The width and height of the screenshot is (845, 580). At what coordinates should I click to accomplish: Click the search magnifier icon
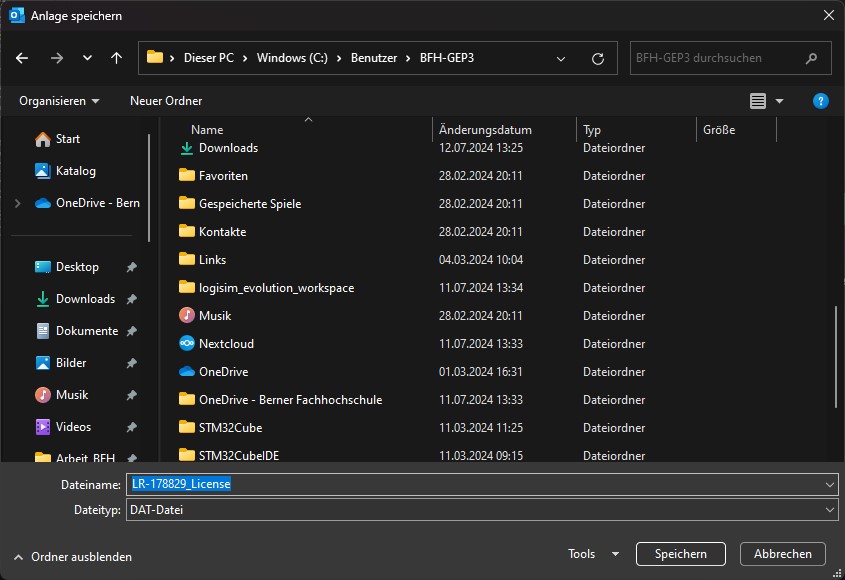[x=811, y=58]
